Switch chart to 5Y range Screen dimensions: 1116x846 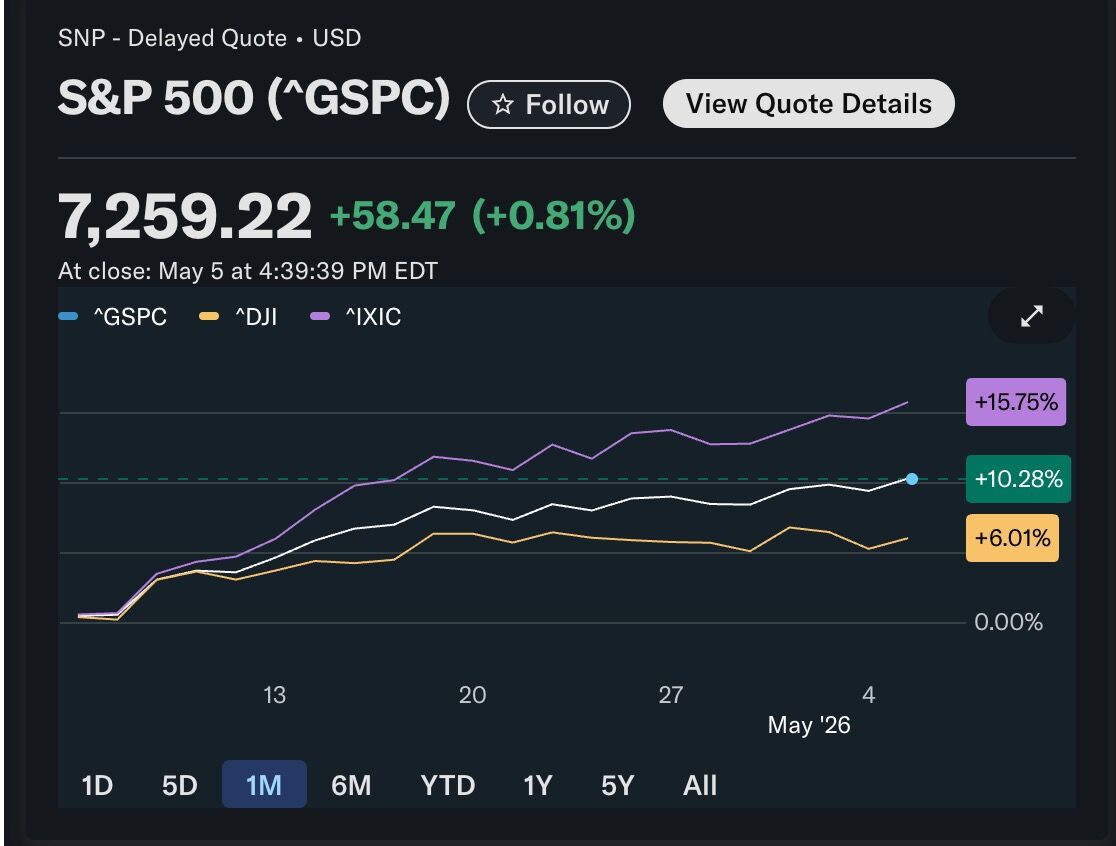coord(617,785)
